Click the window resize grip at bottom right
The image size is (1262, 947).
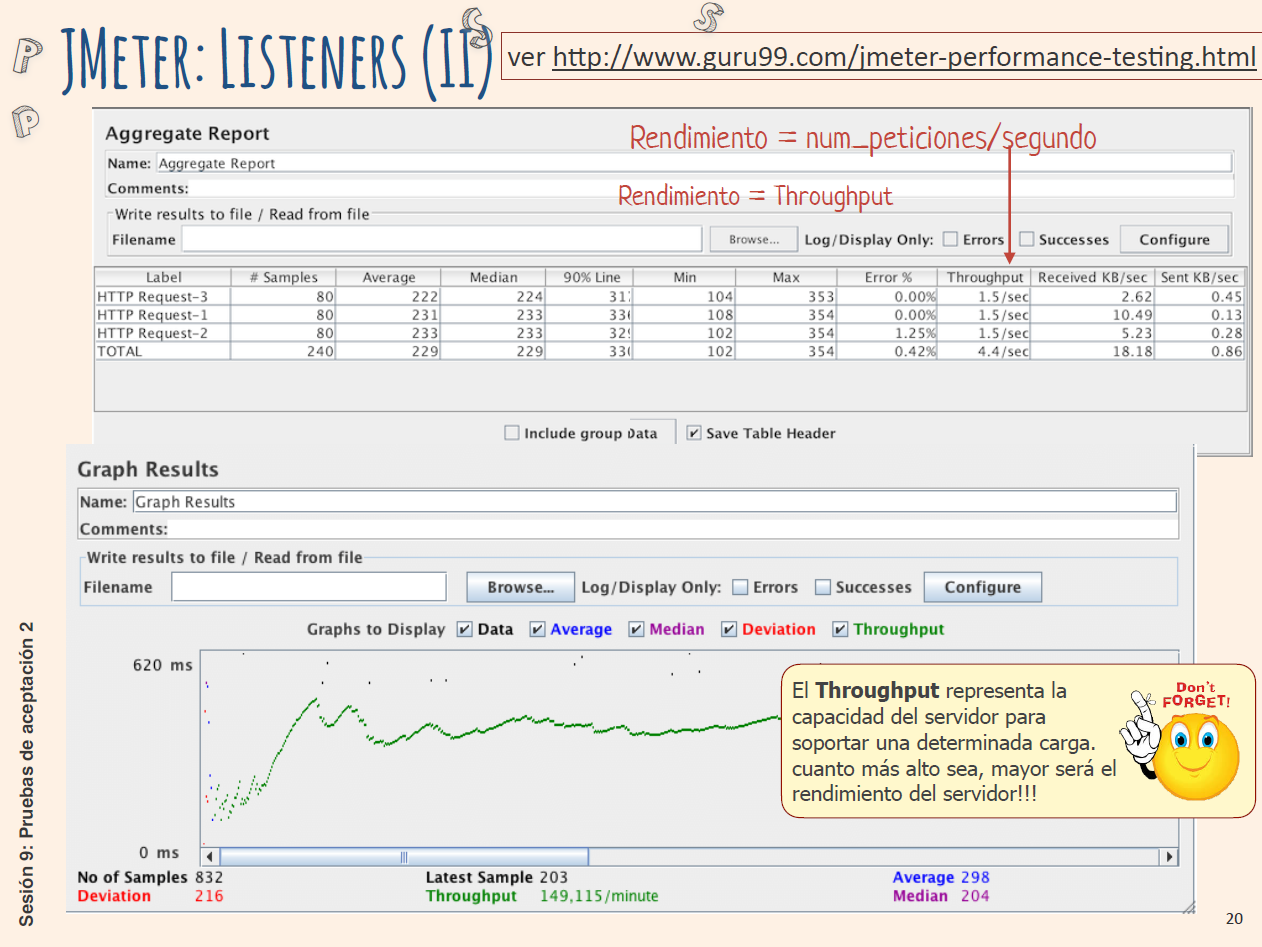coord(1188,908)
